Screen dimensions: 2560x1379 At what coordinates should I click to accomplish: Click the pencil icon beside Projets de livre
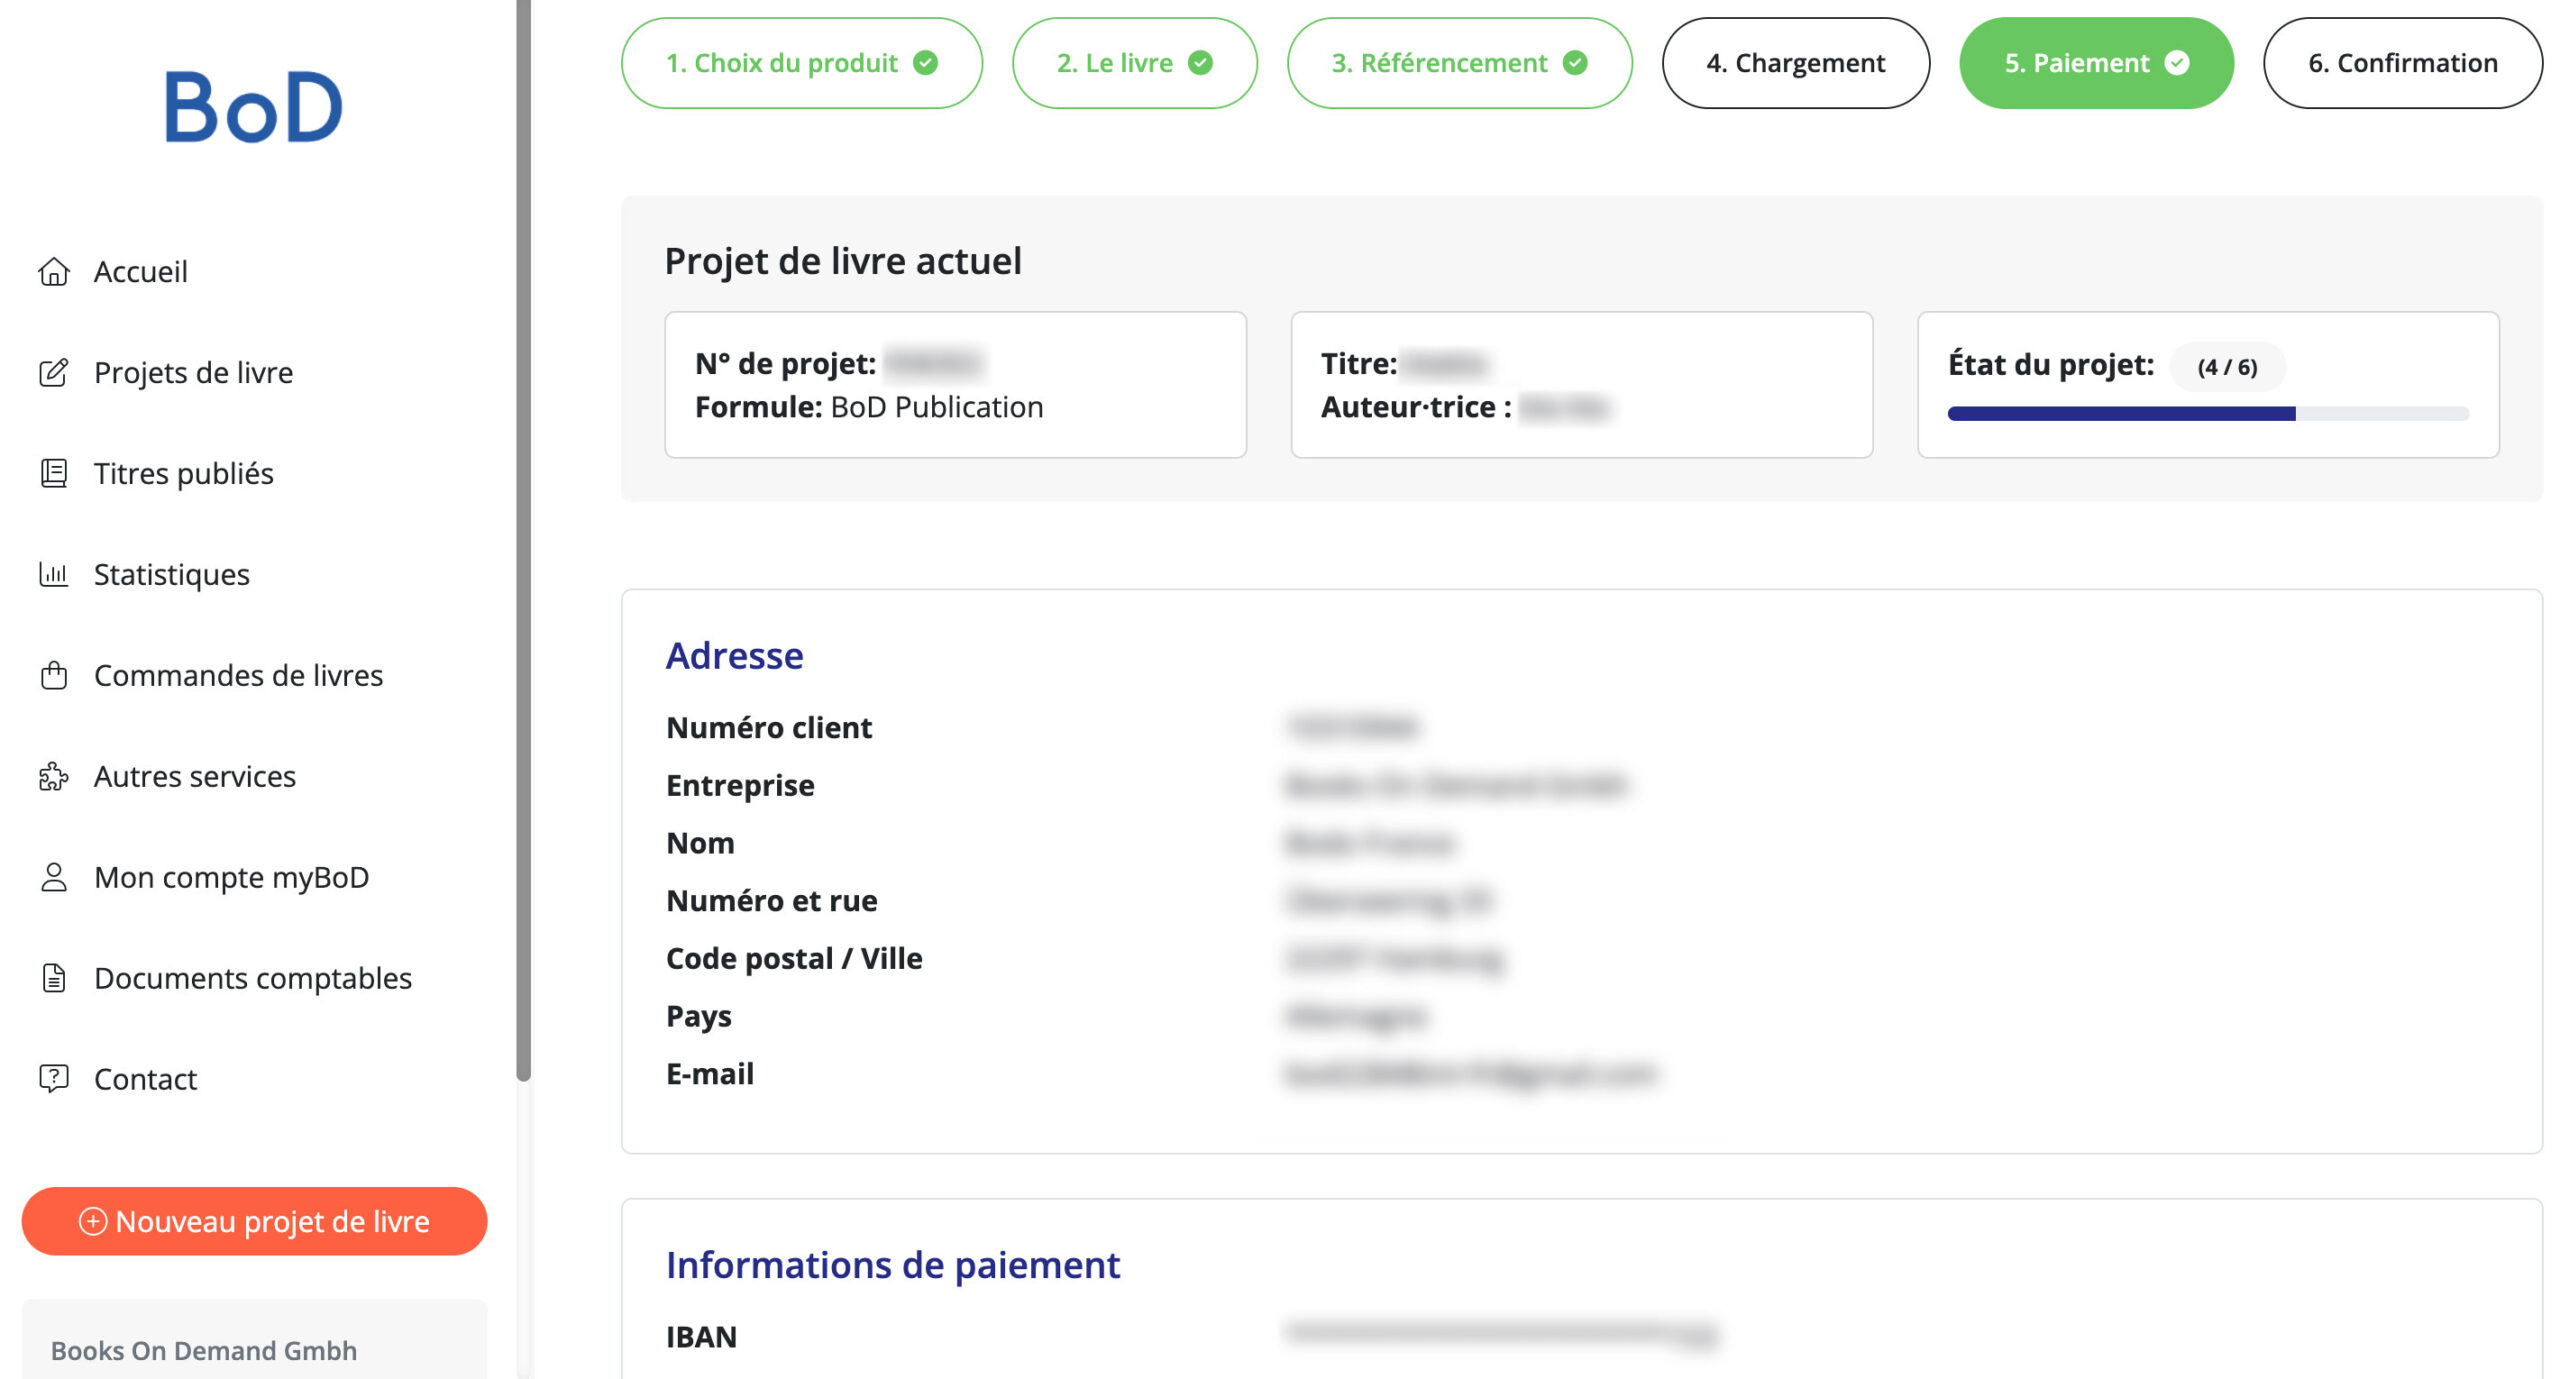pyautogui.click(x=54, y=372)
